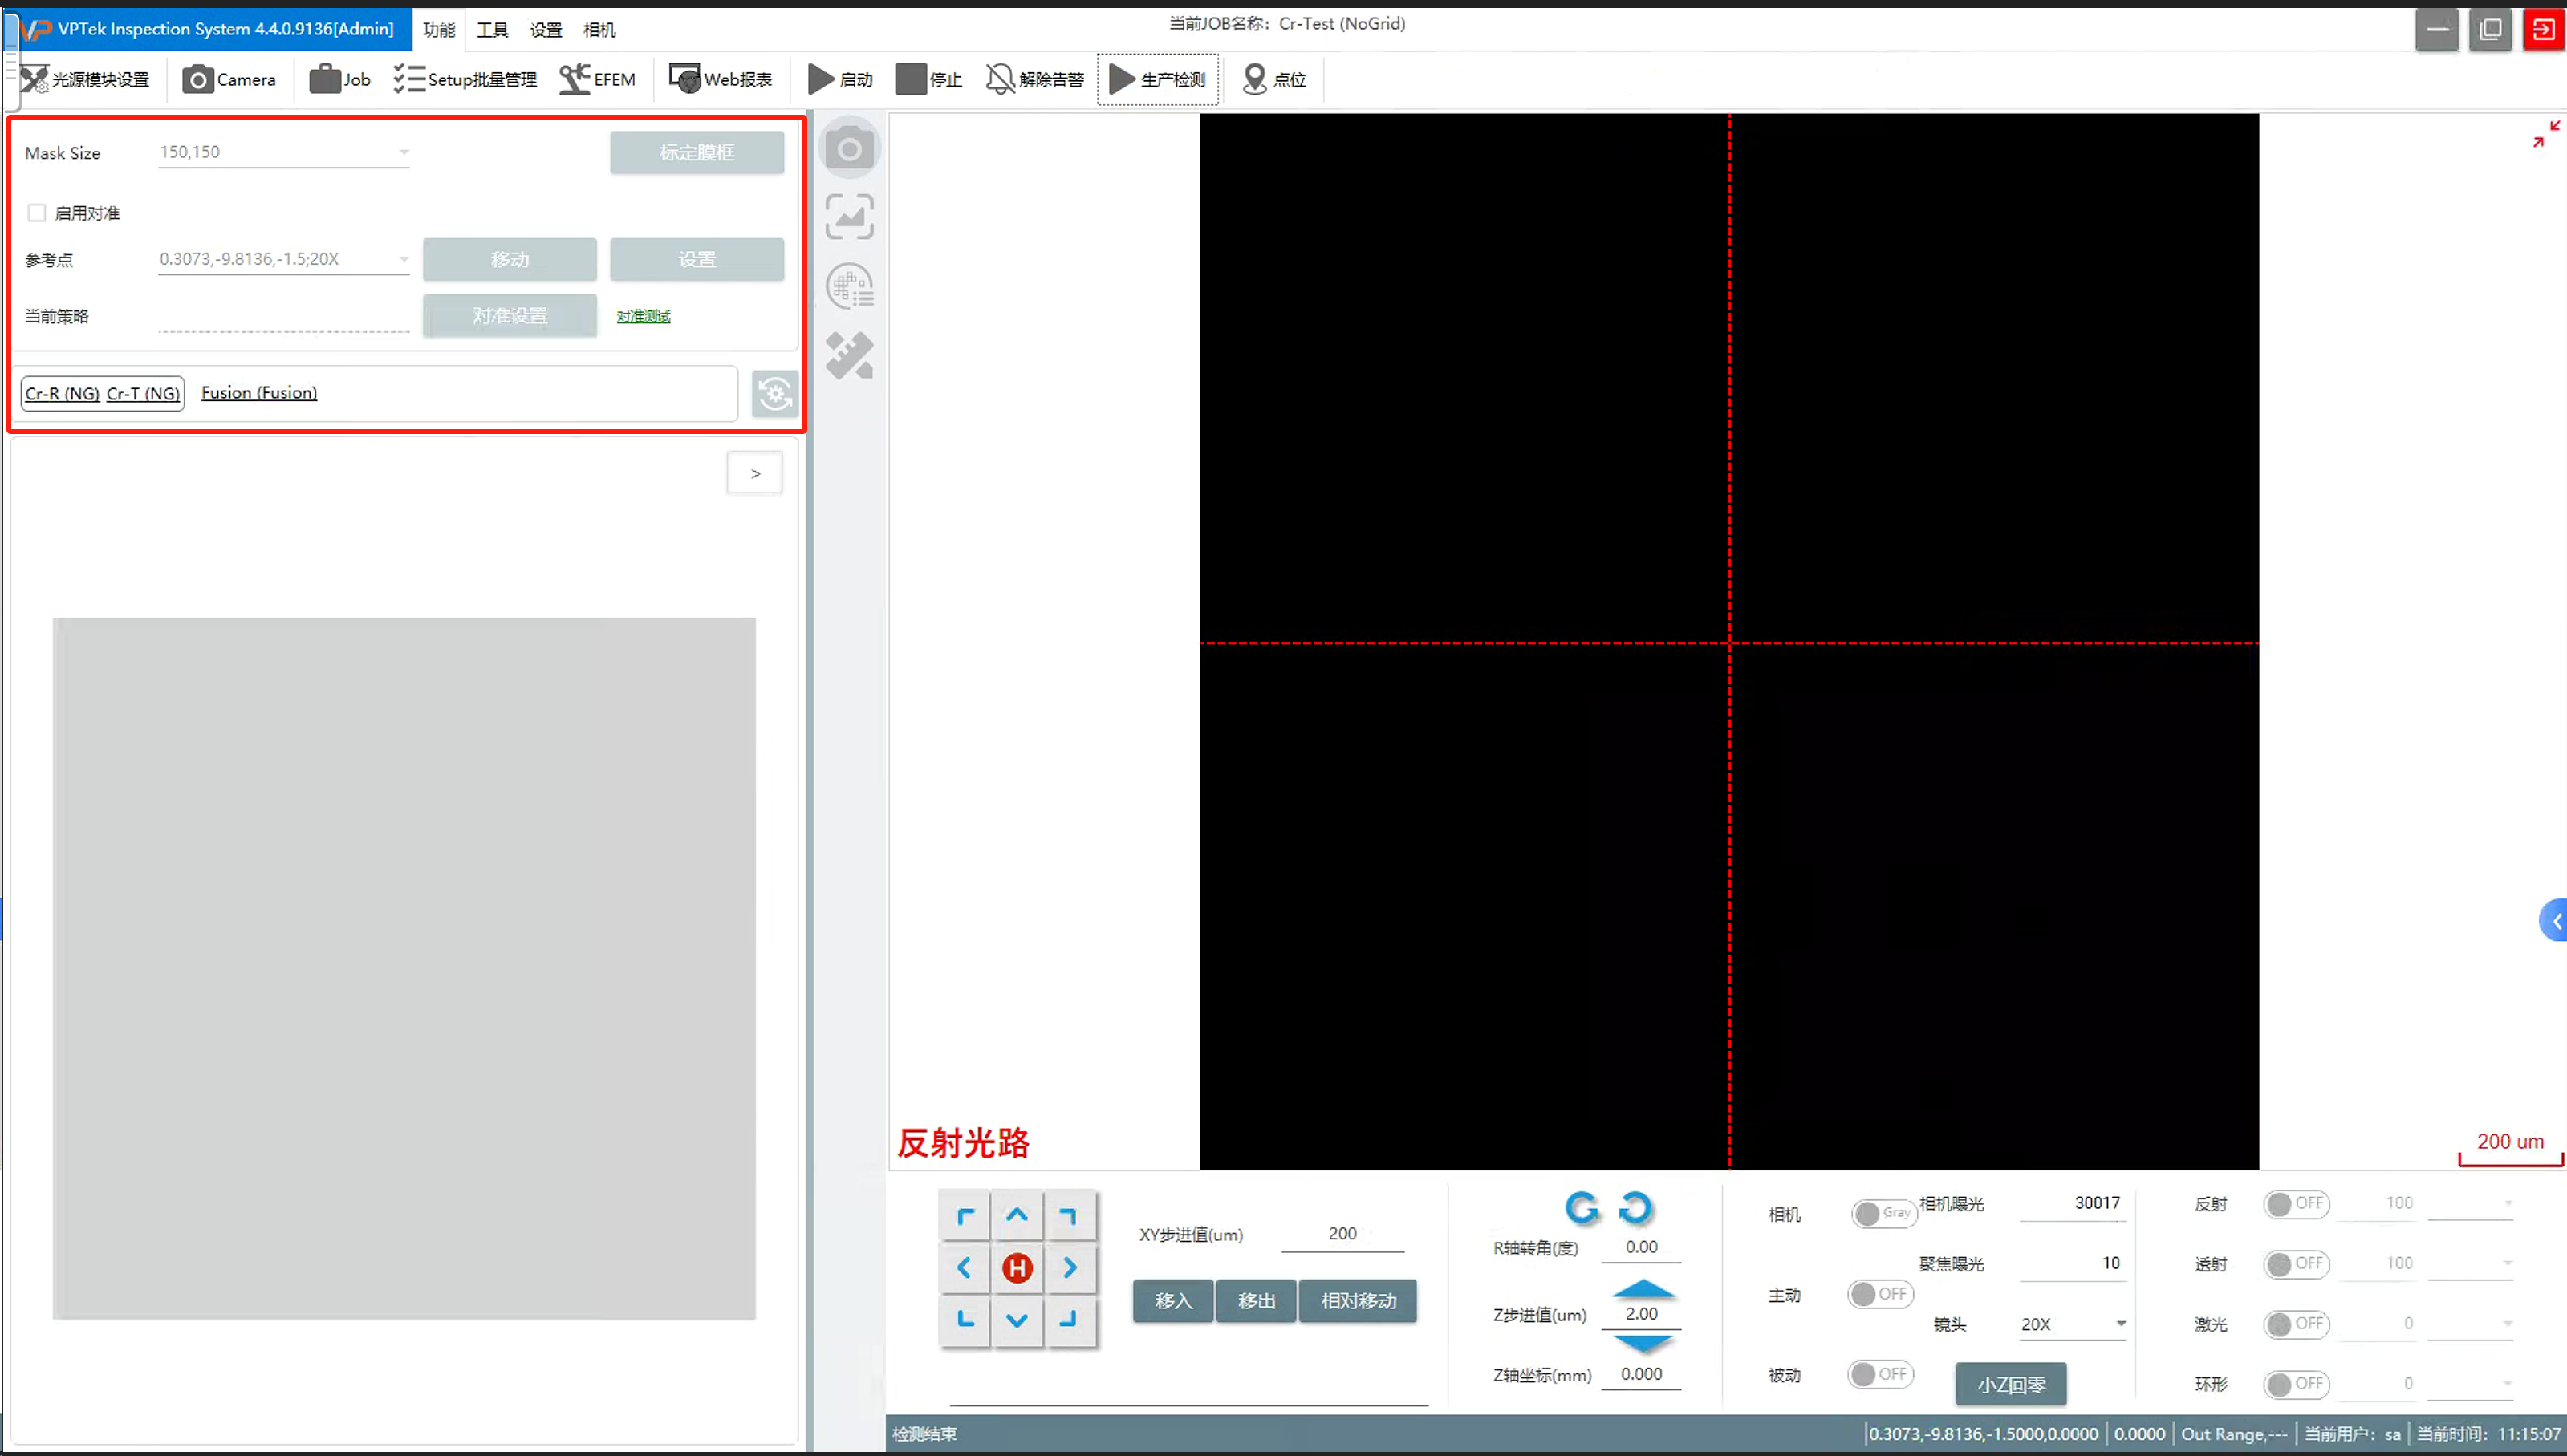The height and width of the screenshot is (1456, 2567).
Task: Open the 相机 menu
Action: (599, 30)
